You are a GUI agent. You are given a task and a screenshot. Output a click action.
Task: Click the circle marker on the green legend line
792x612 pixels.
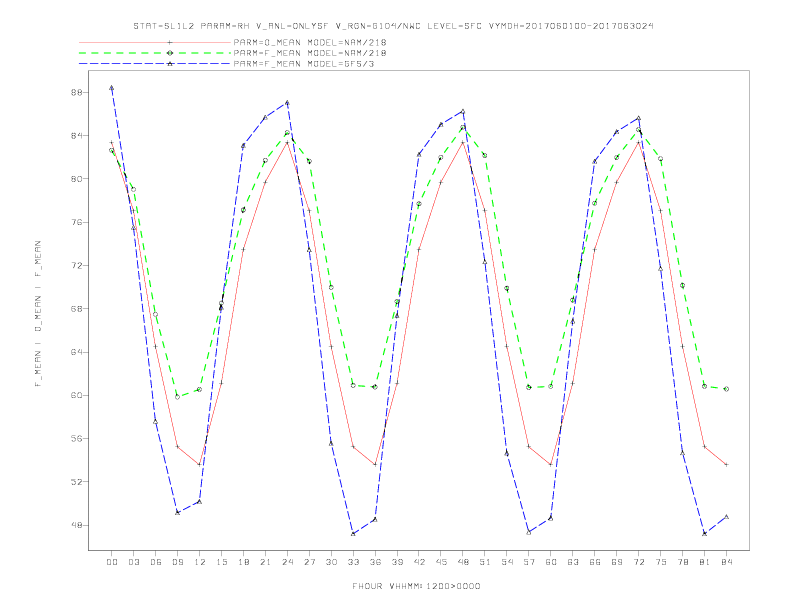pos(170,53)
